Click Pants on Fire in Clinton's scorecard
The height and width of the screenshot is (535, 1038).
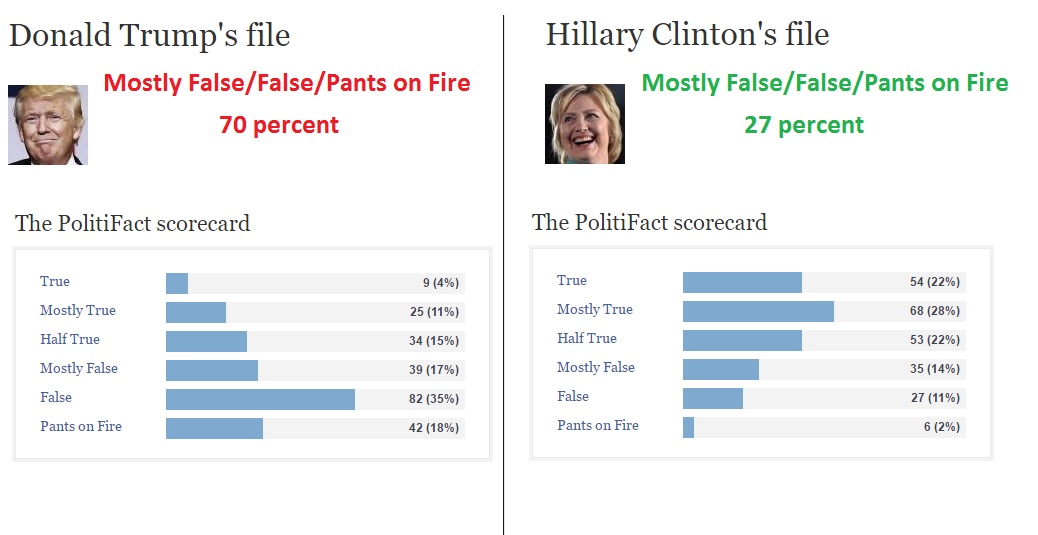click(598, 426)
